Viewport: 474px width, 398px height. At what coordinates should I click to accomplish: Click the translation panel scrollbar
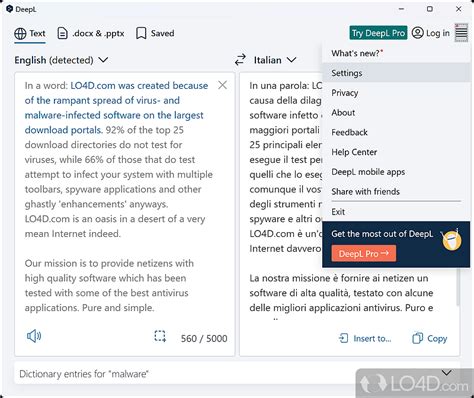coord(458,287)
